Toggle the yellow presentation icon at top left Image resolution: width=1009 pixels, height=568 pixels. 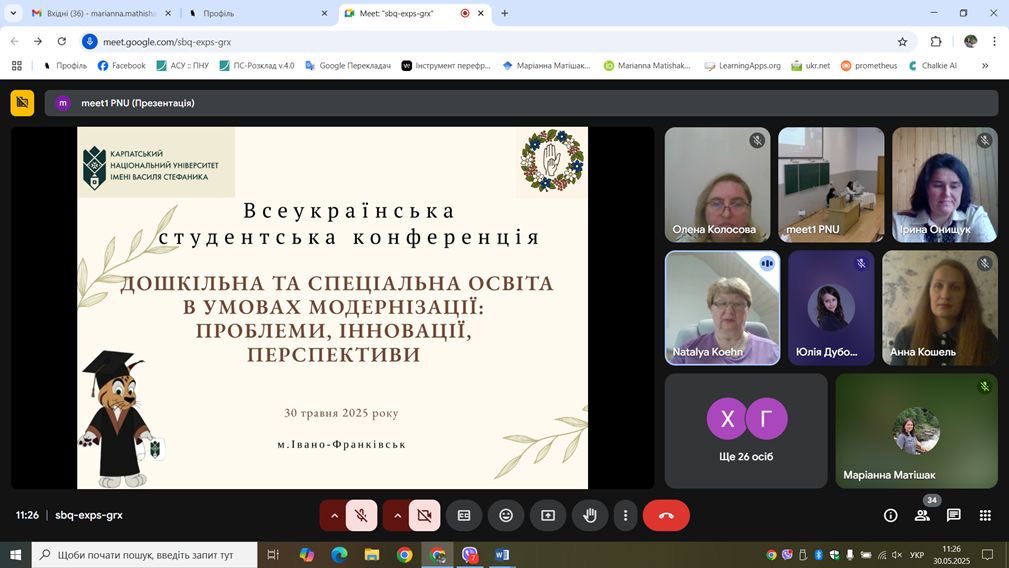[x=22, y=103]
